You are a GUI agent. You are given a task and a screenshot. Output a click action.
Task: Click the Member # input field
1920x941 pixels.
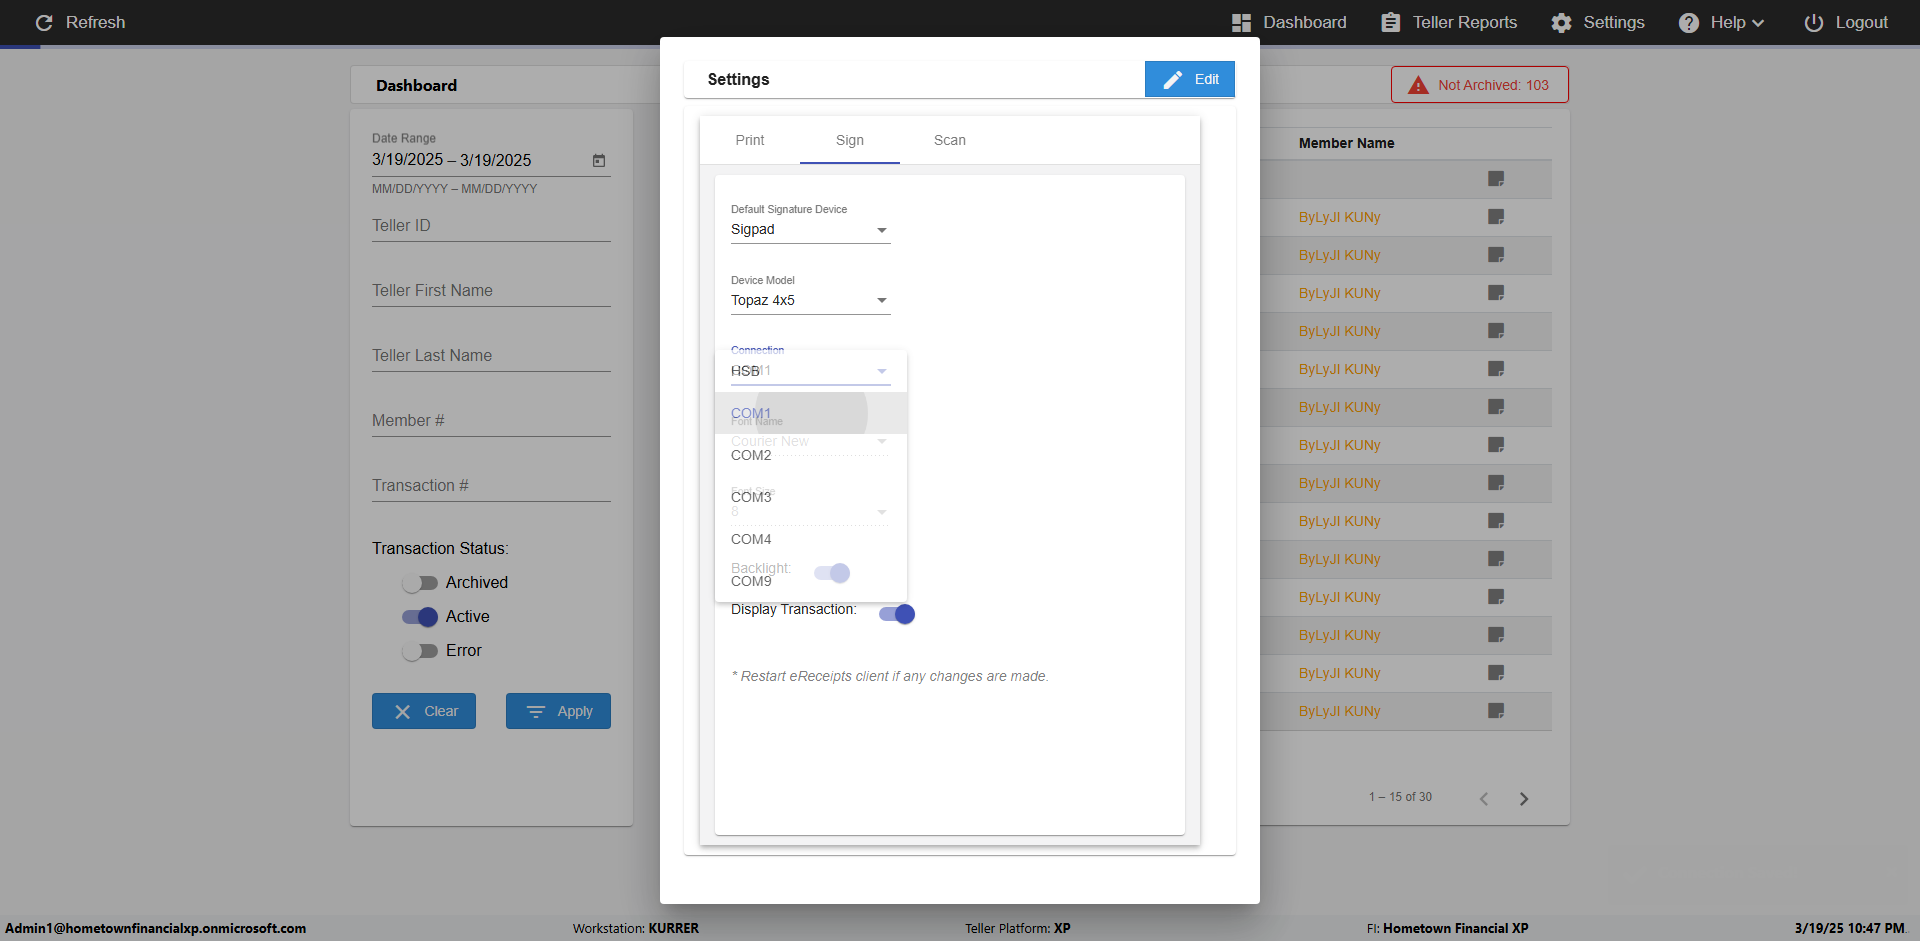(x=491, y=421)
